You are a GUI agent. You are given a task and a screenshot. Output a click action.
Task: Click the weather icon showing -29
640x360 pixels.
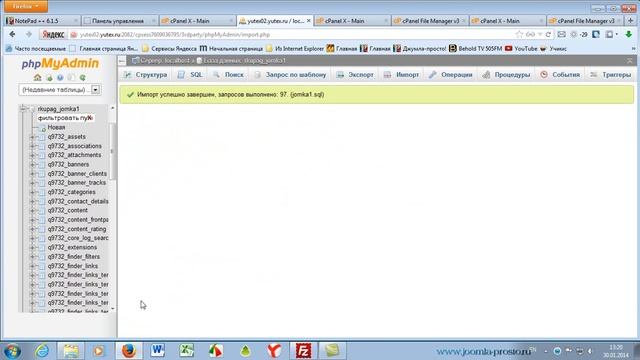pyautogui.click(x=579, y=35)
